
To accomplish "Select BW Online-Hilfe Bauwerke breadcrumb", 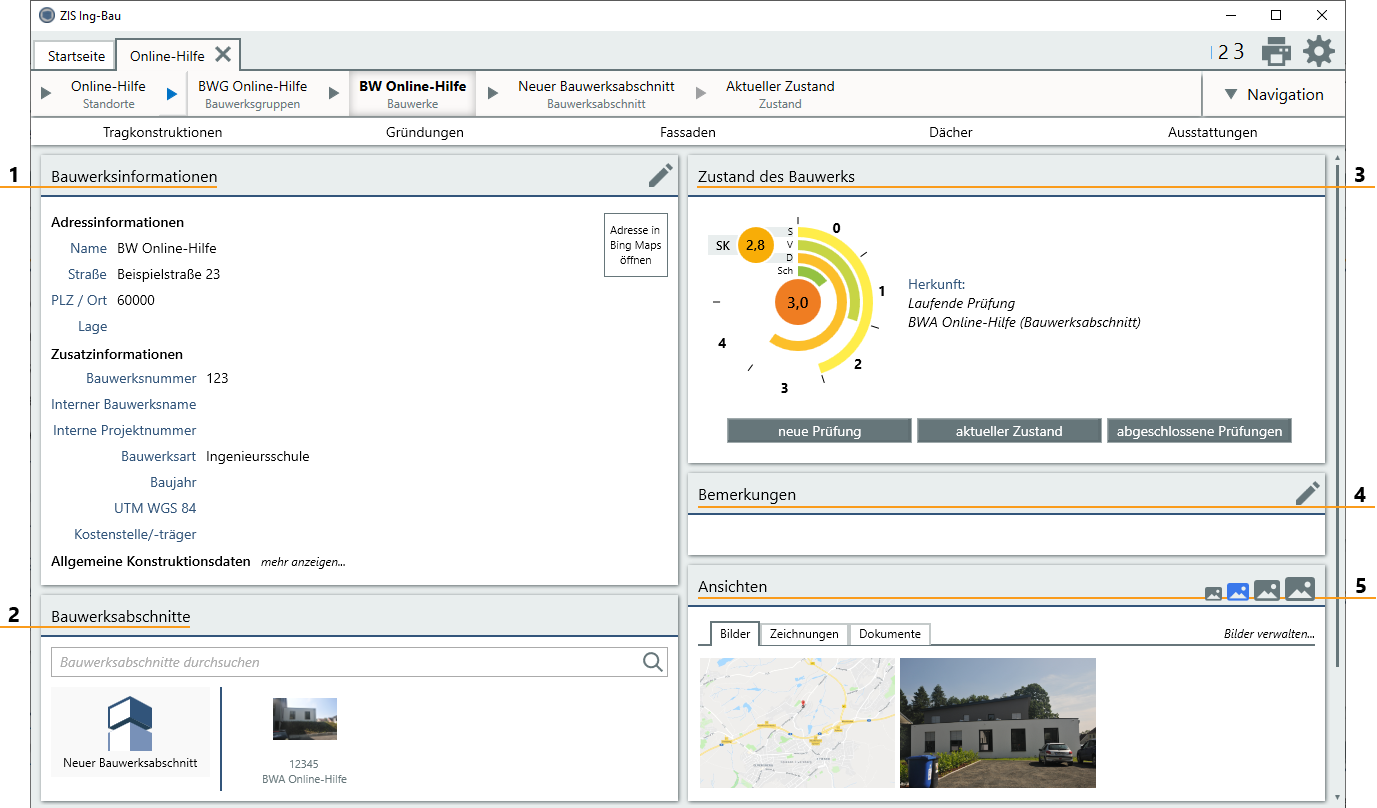I will (412, 94).
